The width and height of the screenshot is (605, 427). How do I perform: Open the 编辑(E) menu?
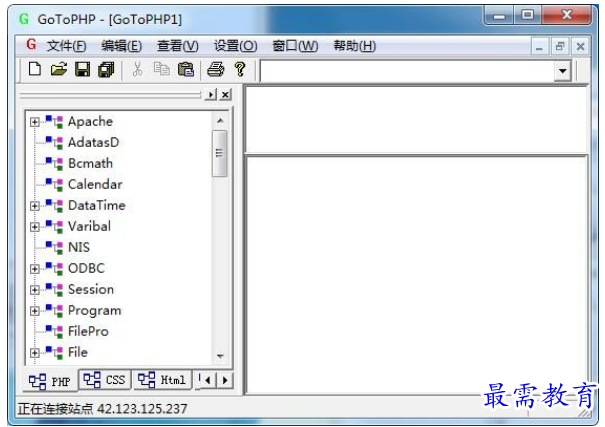pyautogui.click(x=122, y=46)
